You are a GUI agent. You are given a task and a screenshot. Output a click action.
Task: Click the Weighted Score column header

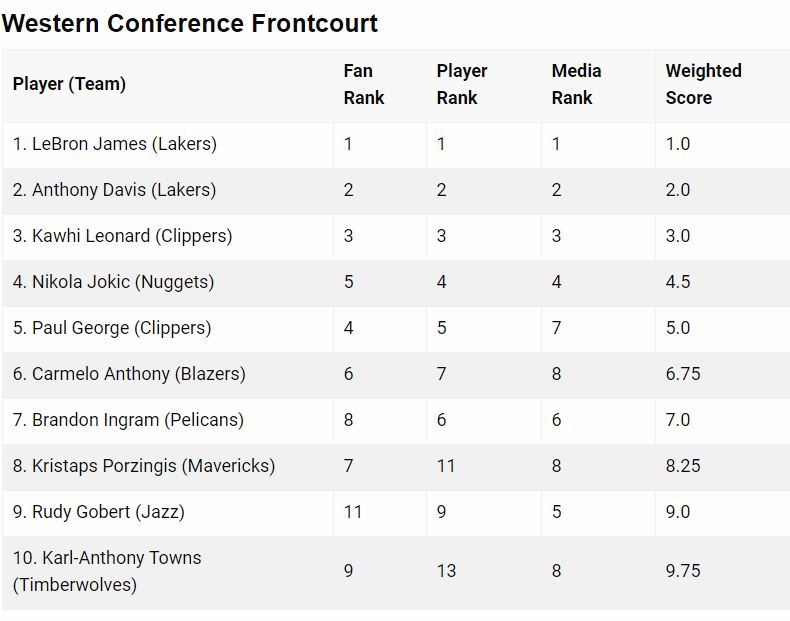tap(703, 84)
